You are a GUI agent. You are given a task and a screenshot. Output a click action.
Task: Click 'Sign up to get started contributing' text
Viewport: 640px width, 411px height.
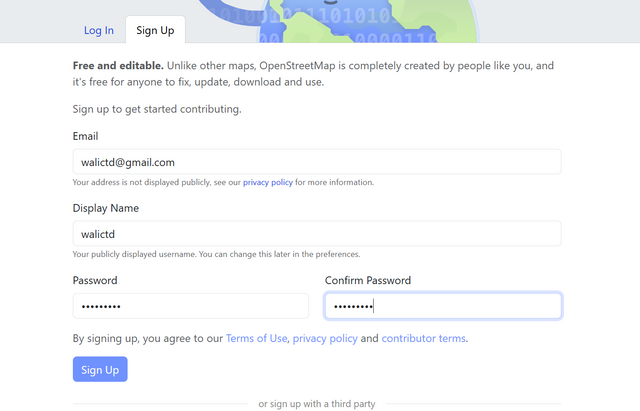click(x=157, y=109)
